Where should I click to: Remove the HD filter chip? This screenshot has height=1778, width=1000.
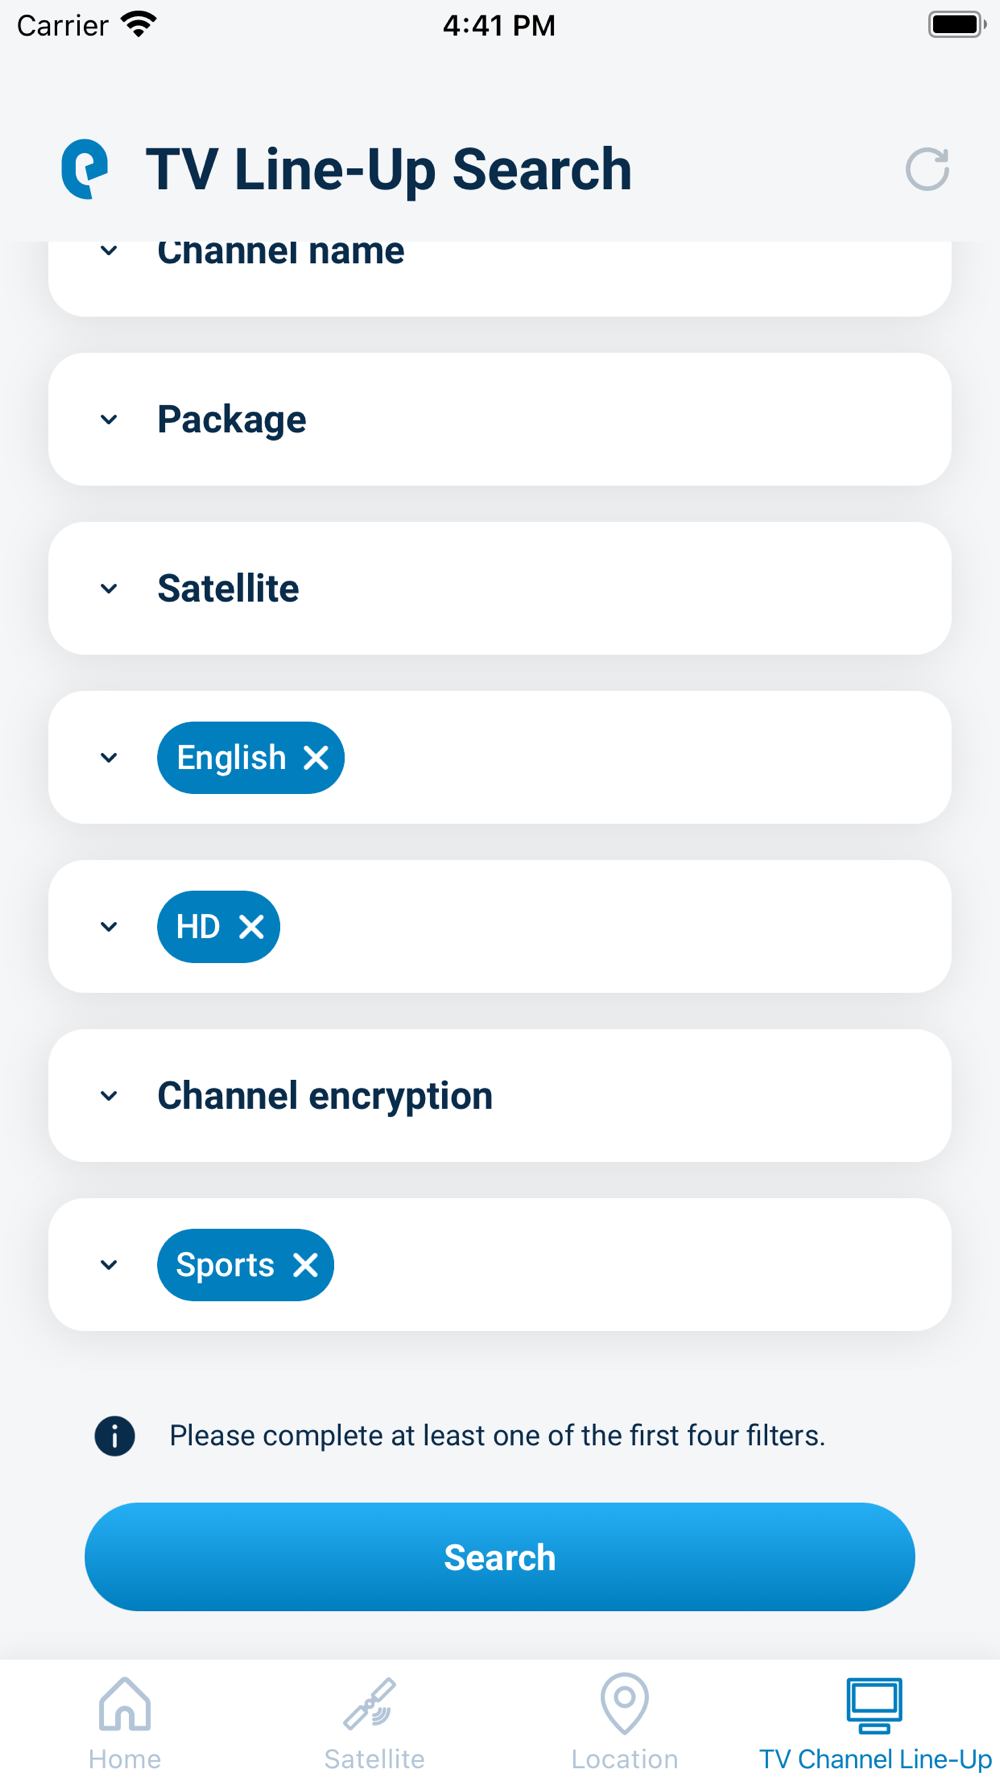(252, 927)
